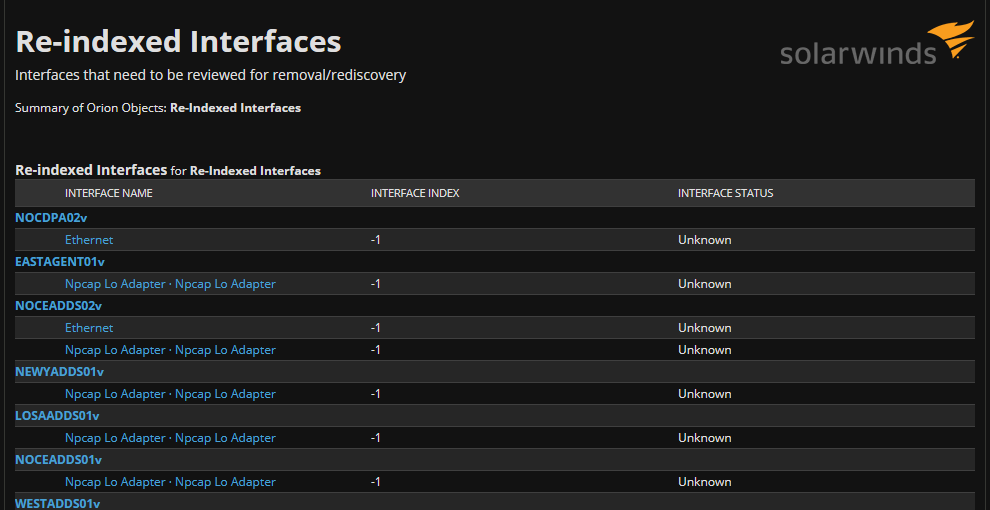Click the large Re-indexed Interfaces page title

click(179, 42)
